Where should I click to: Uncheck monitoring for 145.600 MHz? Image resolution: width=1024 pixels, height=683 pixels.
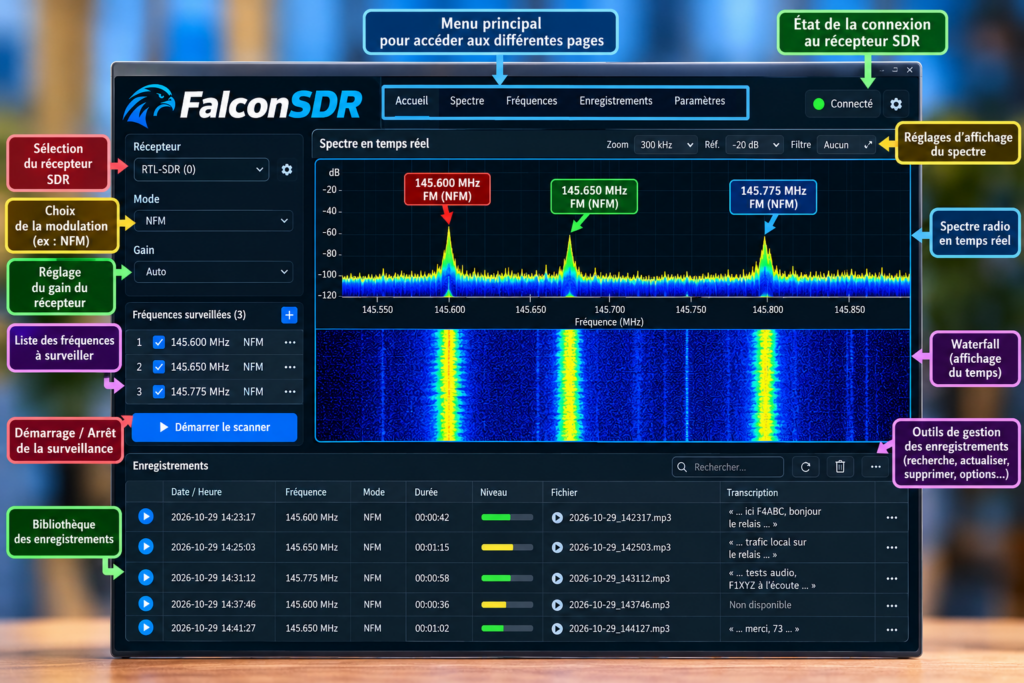click(159, 342)
